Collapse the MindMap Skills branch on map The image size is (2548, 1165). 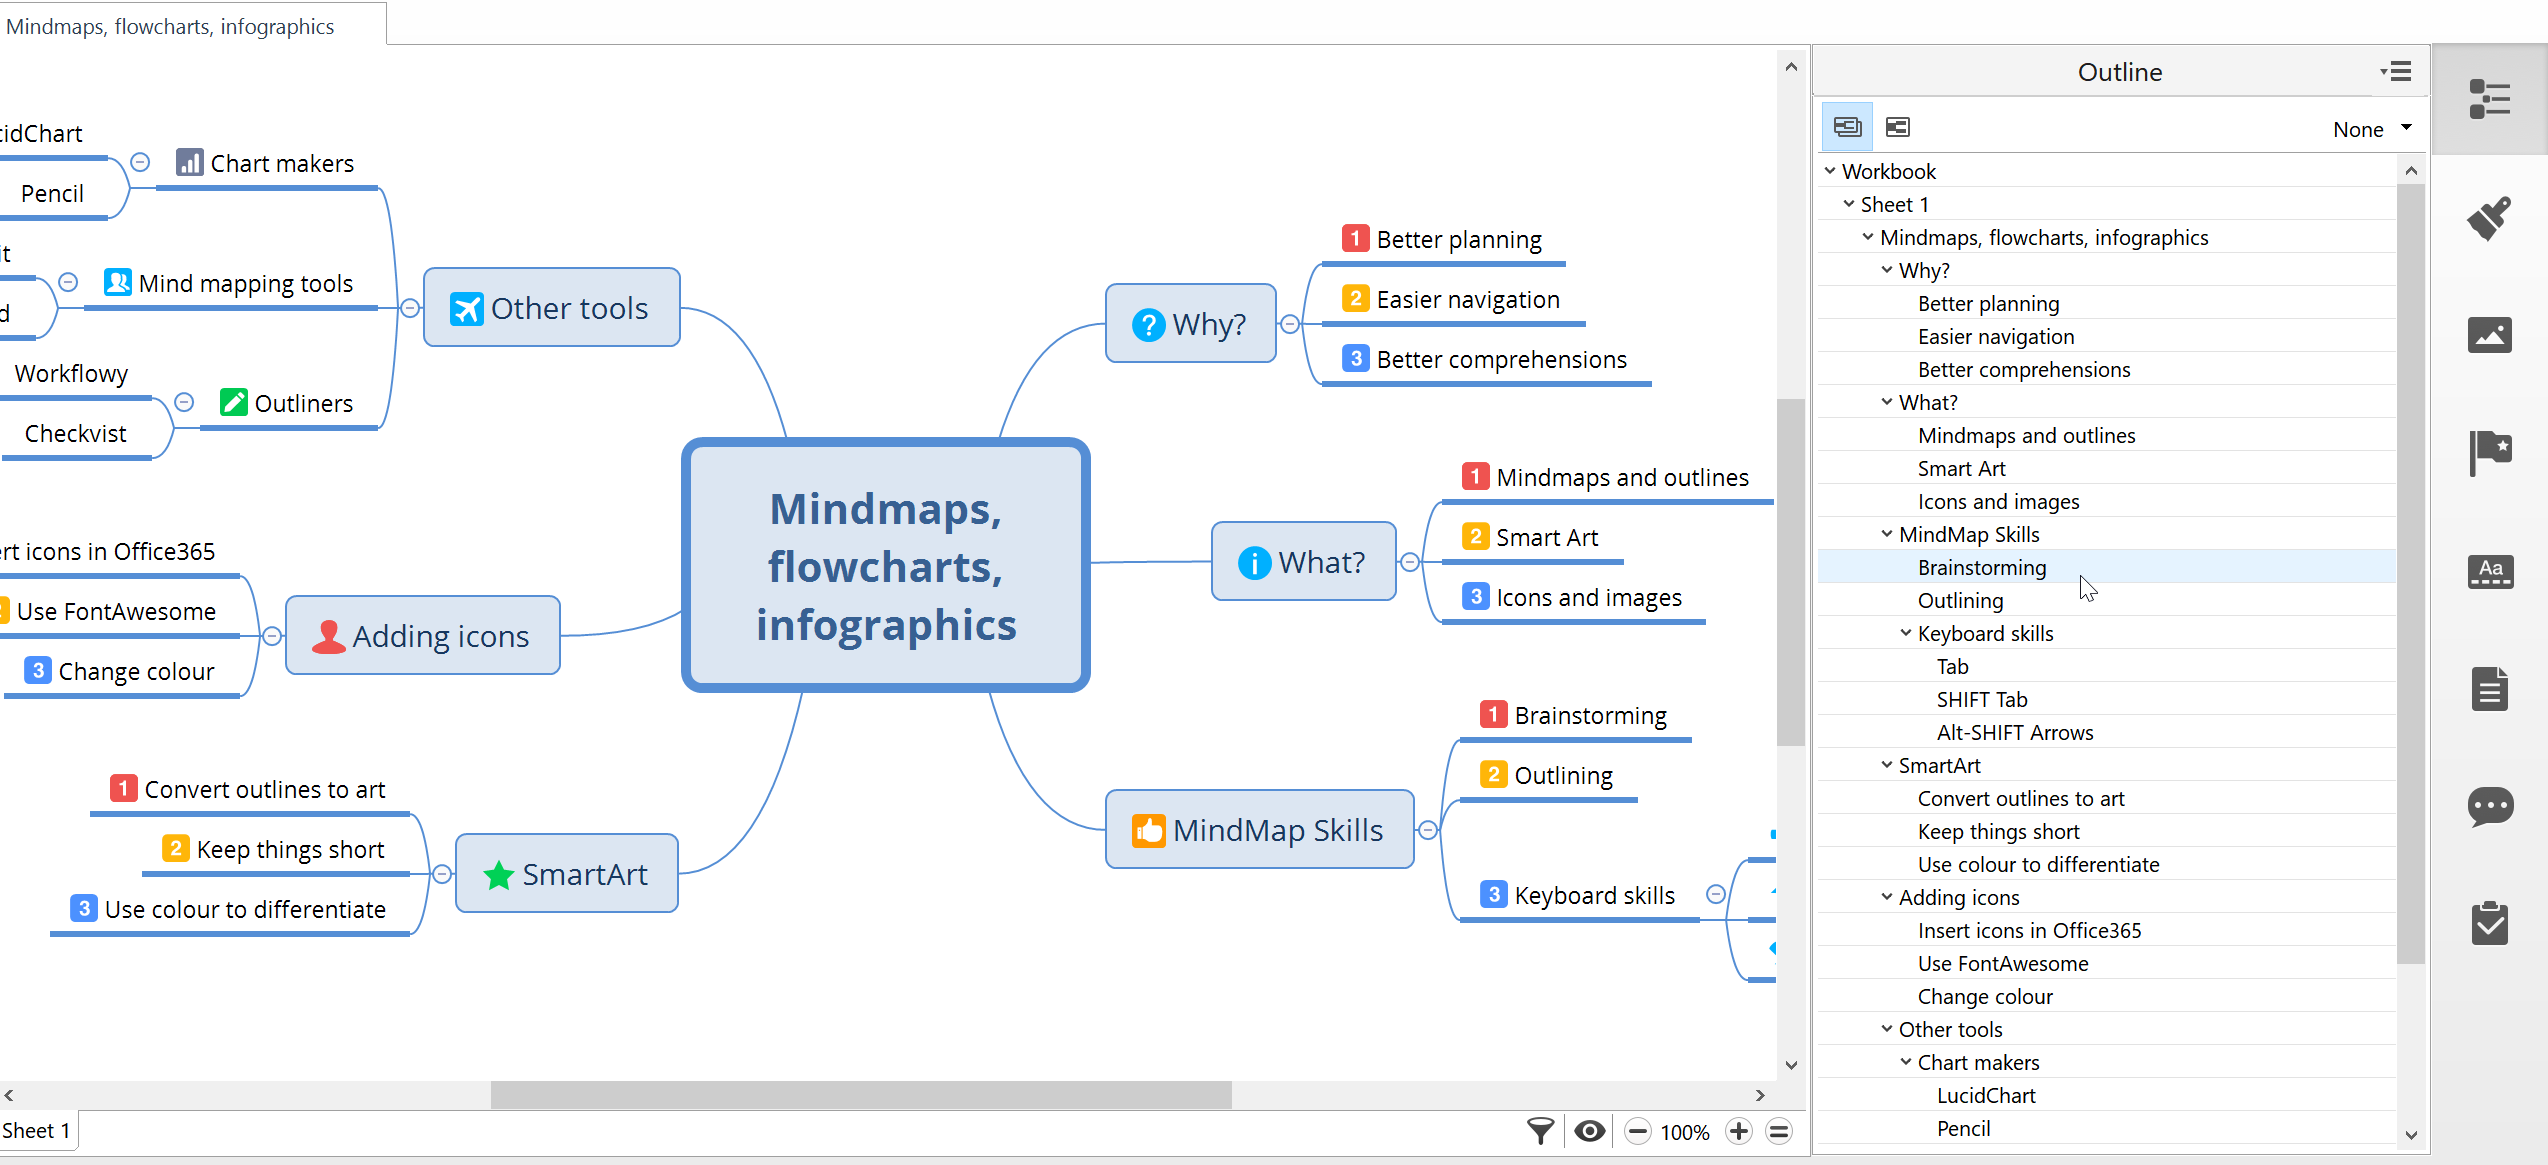click(x=1428, y=830)
